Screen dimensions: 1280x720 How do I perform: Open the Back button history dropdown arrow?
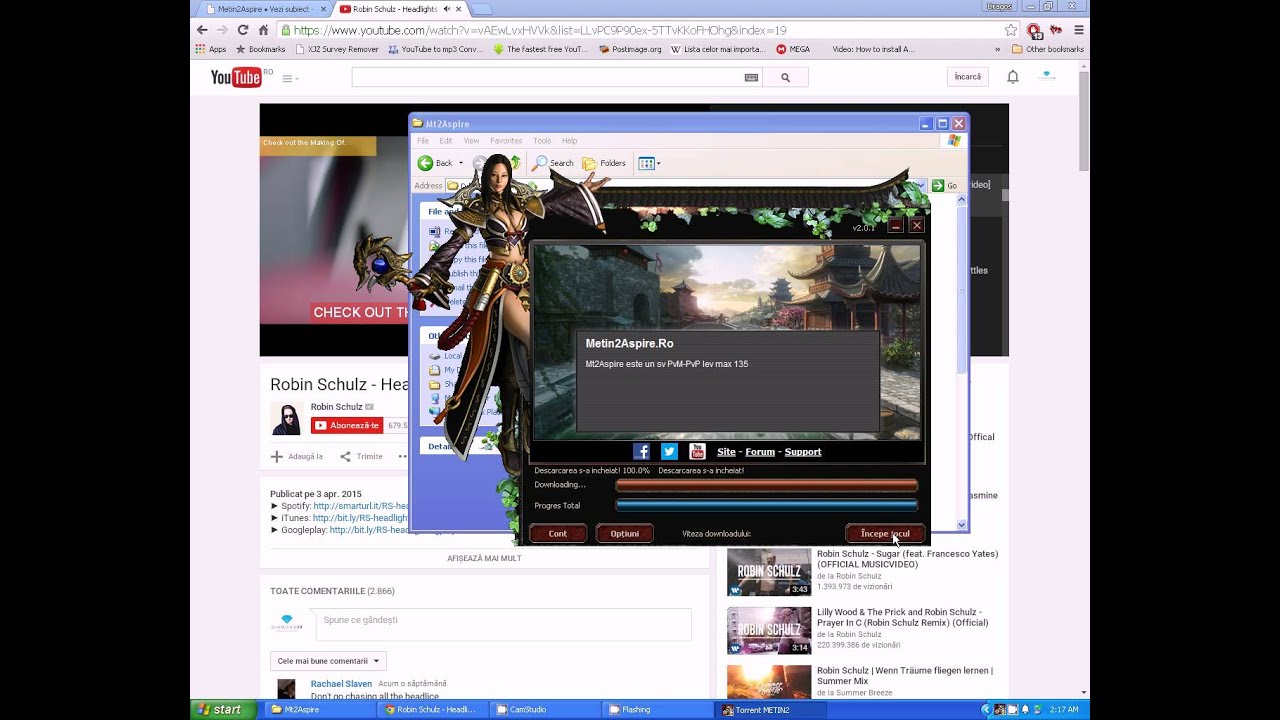click(x=461, y=163)
